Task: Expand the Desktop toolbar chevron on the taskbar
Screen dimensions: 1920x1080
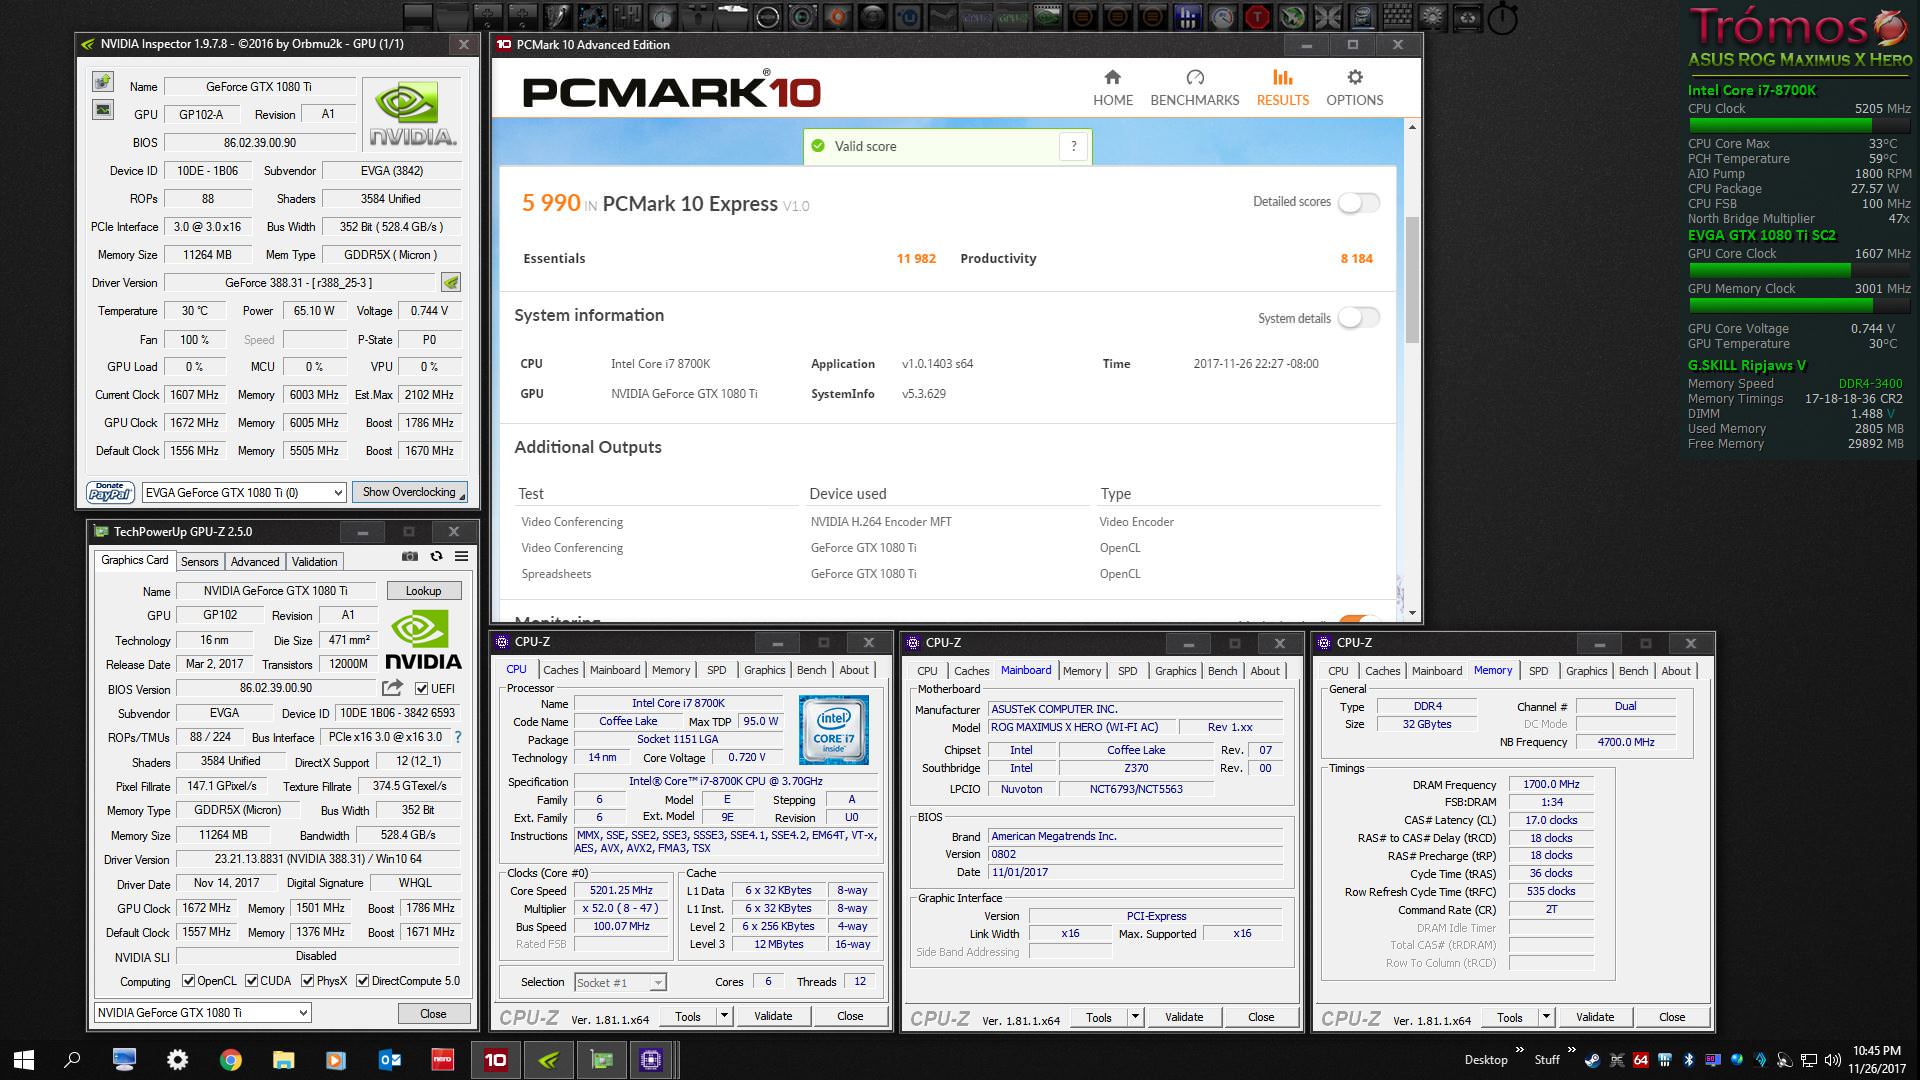Action: coord(1520,1050)
